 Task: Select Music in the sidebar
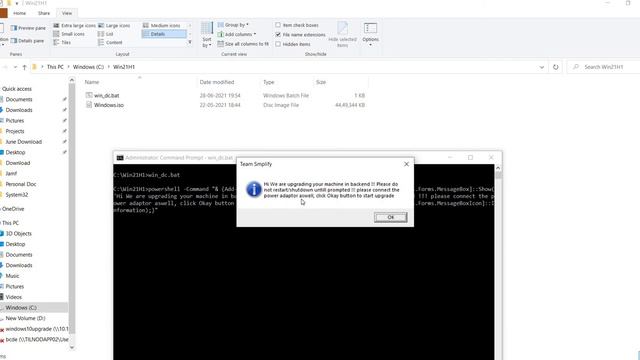point(12,276)
